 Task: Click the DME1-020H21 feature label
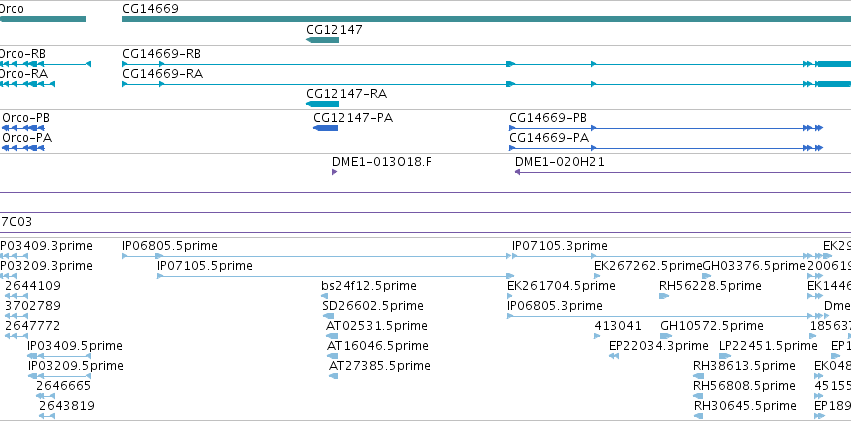tap(560, 162)
